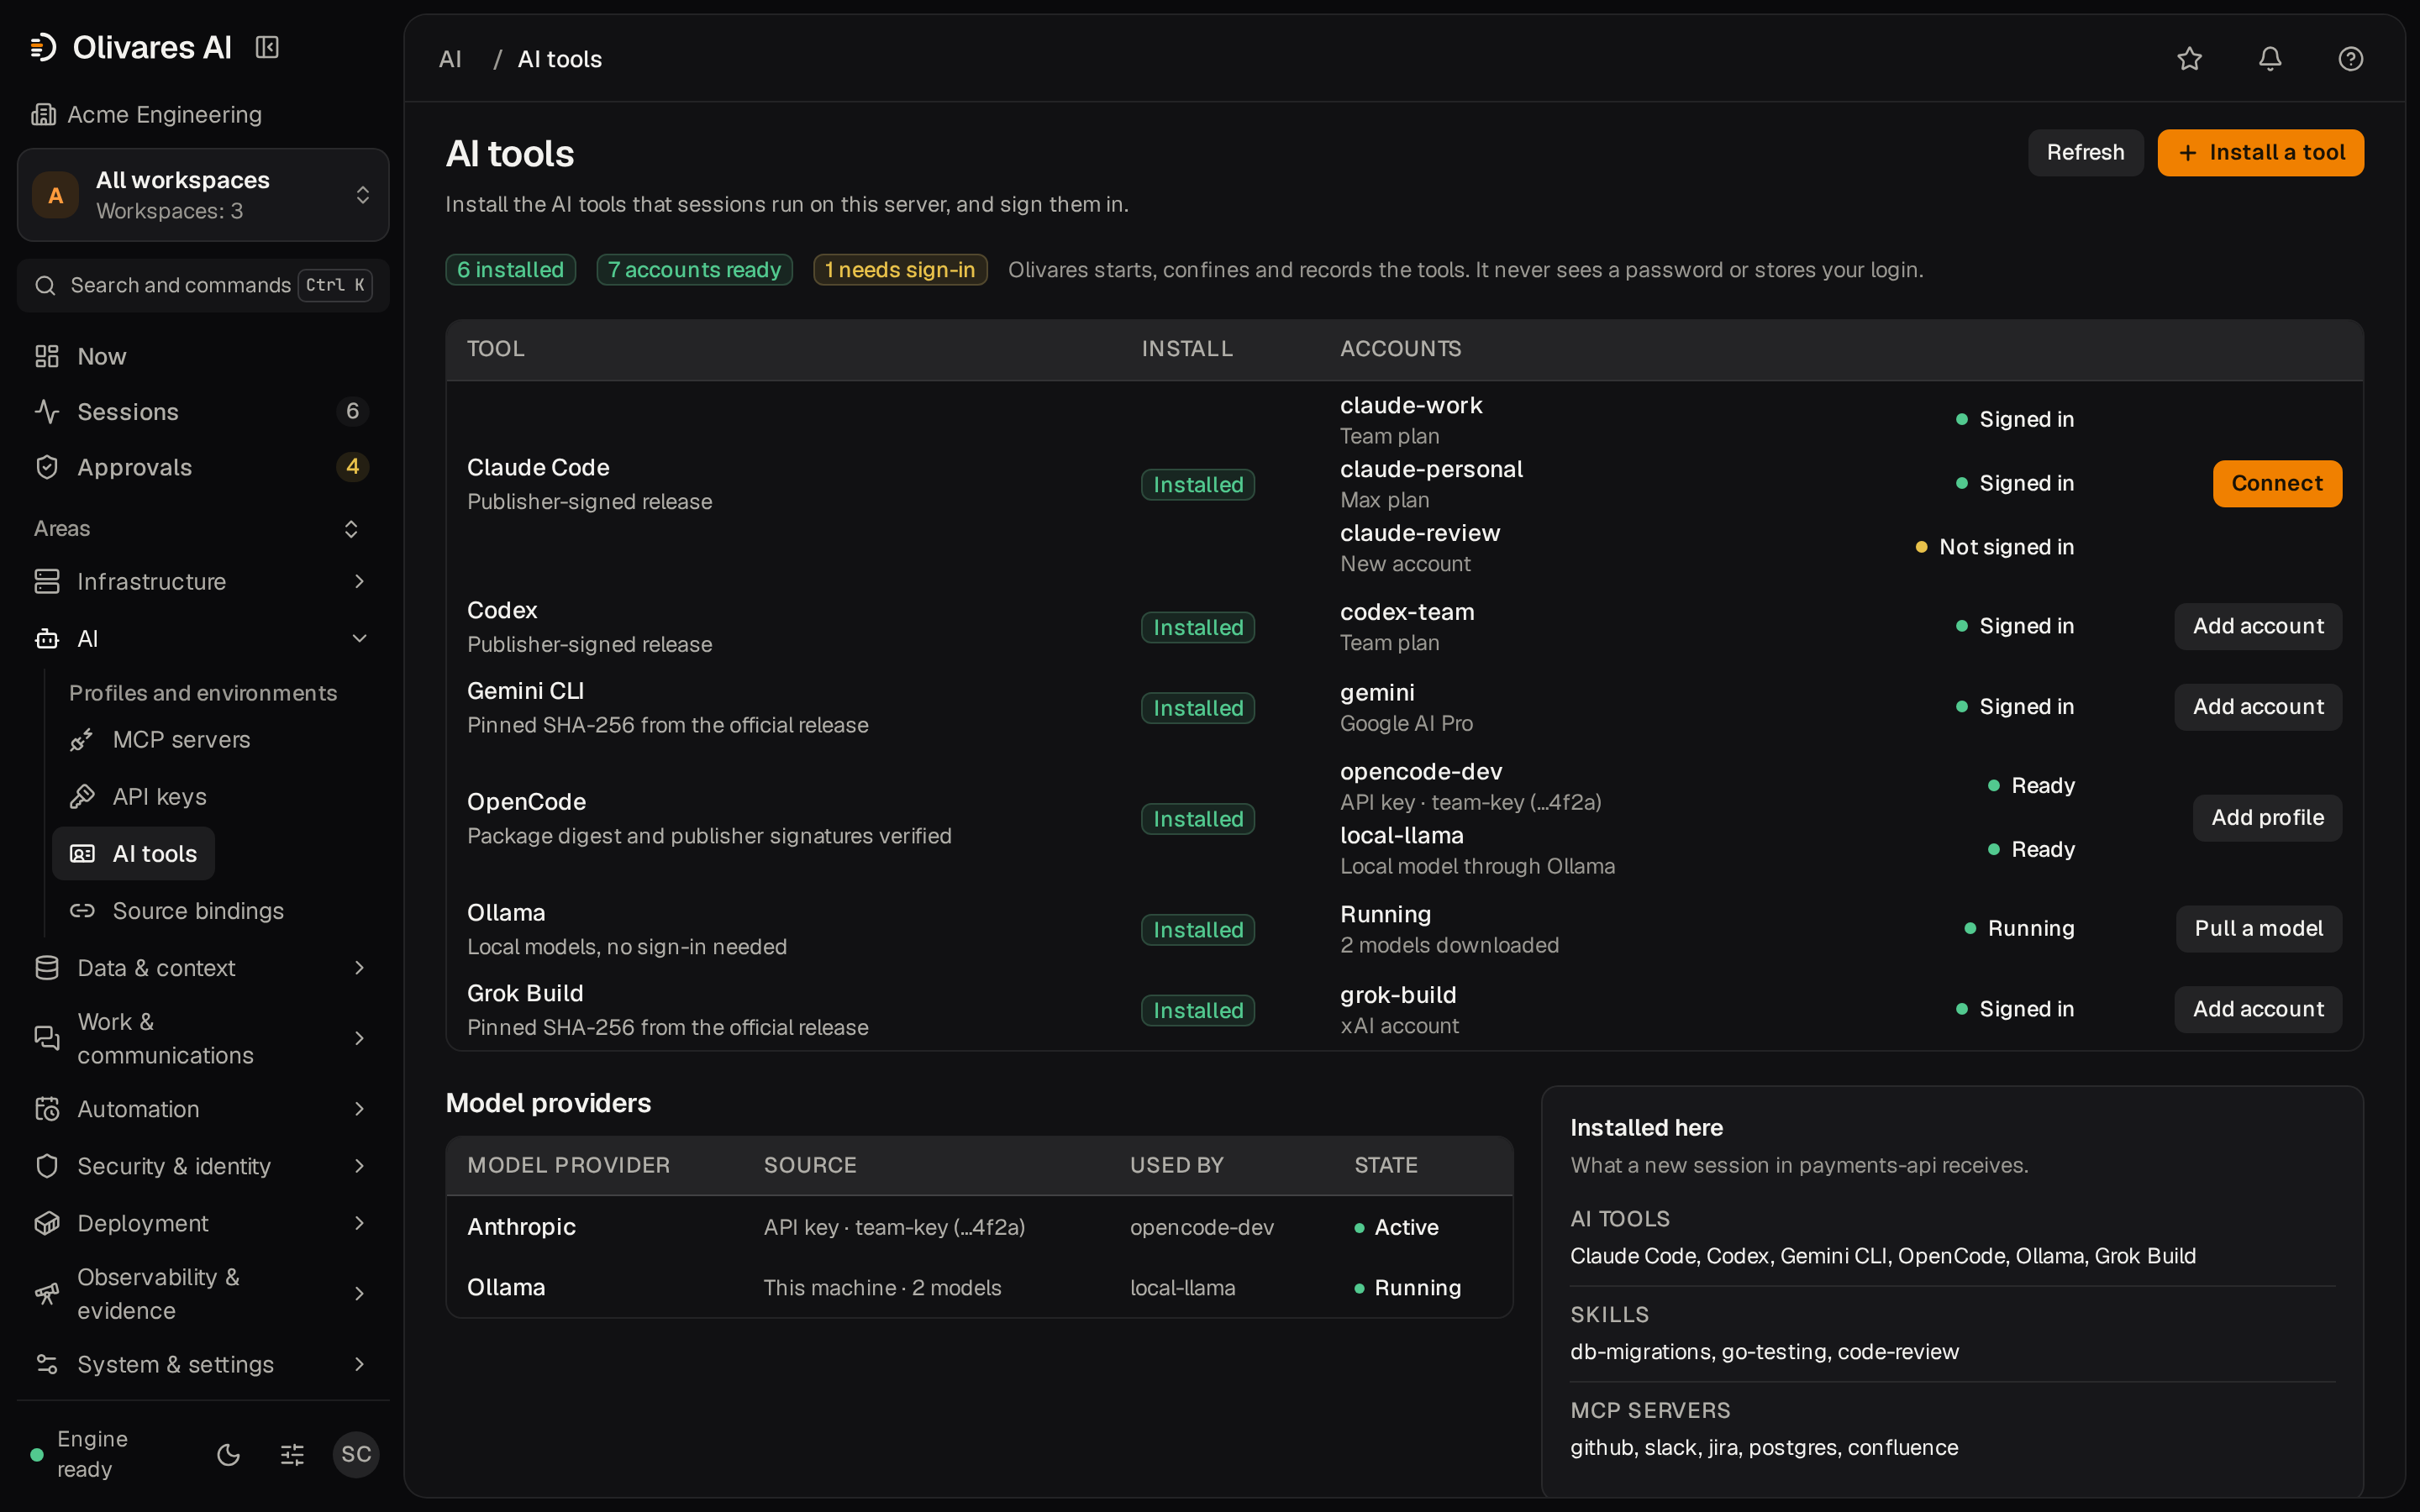
Task: Focus the Search and commands field
Action: (203, 286)
